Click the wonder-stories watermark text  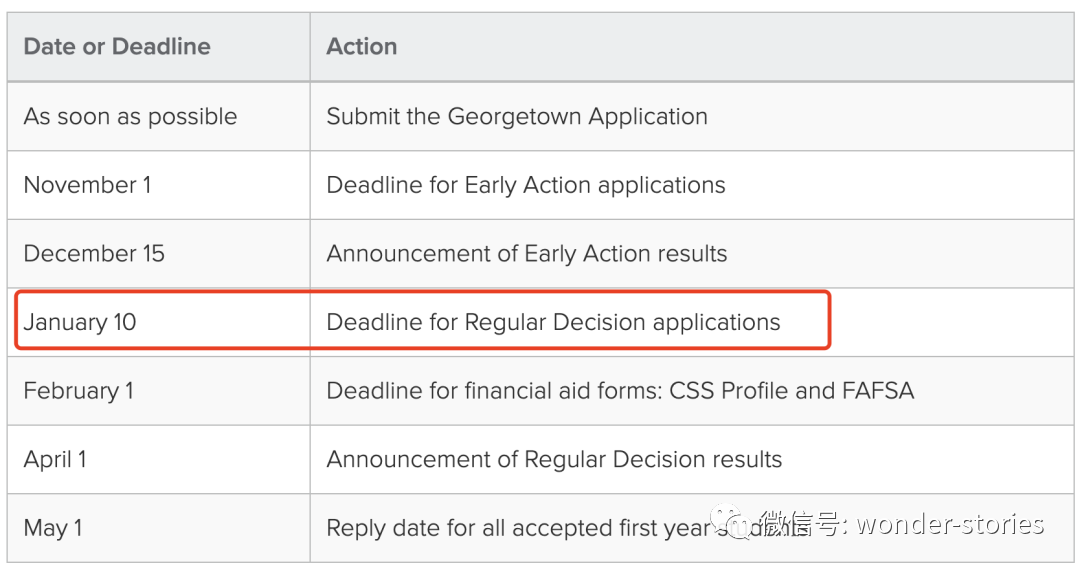pos(950,524)
